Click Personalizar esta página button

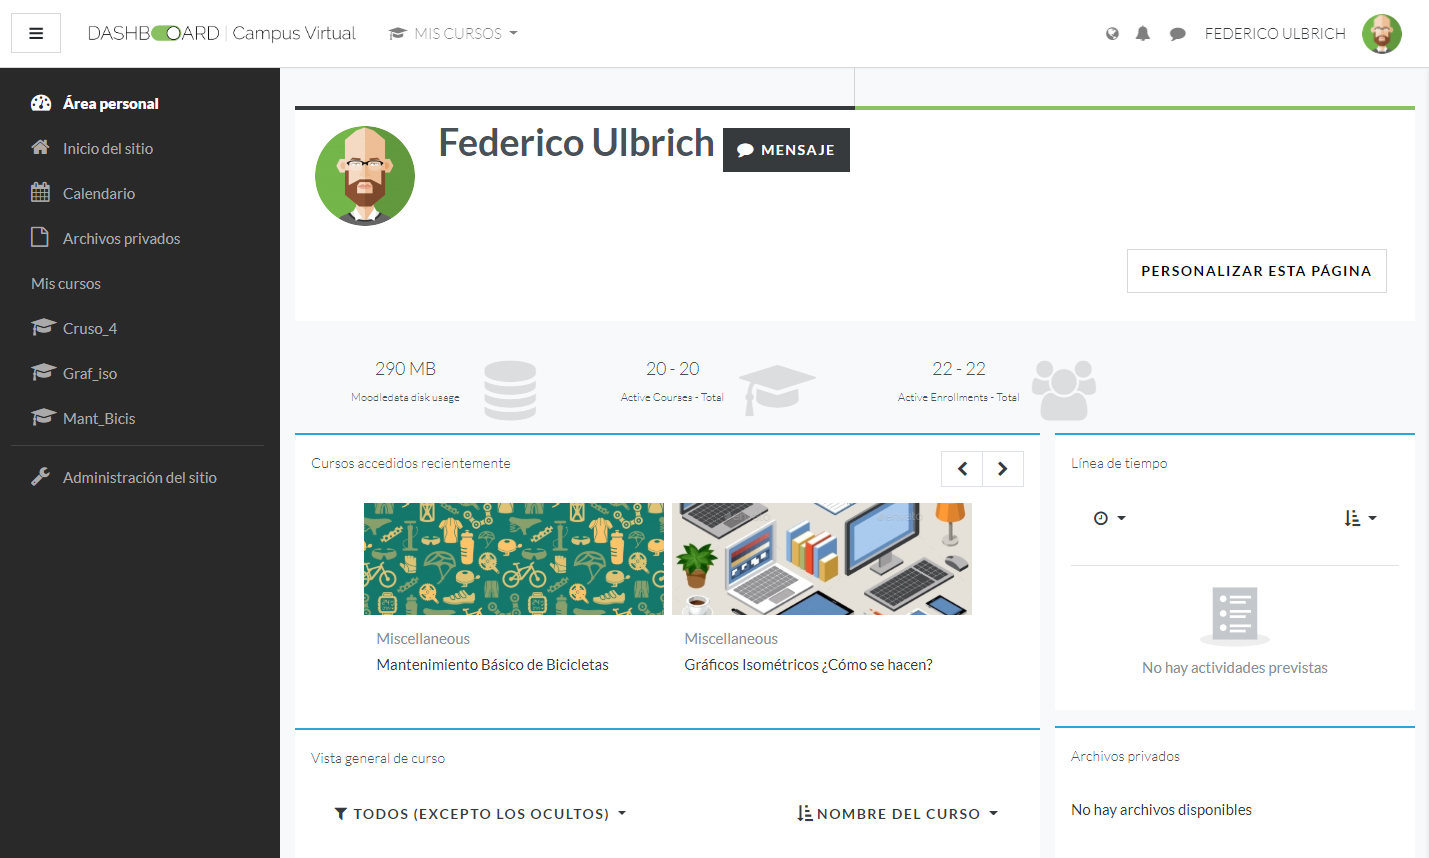[1256, 271]
